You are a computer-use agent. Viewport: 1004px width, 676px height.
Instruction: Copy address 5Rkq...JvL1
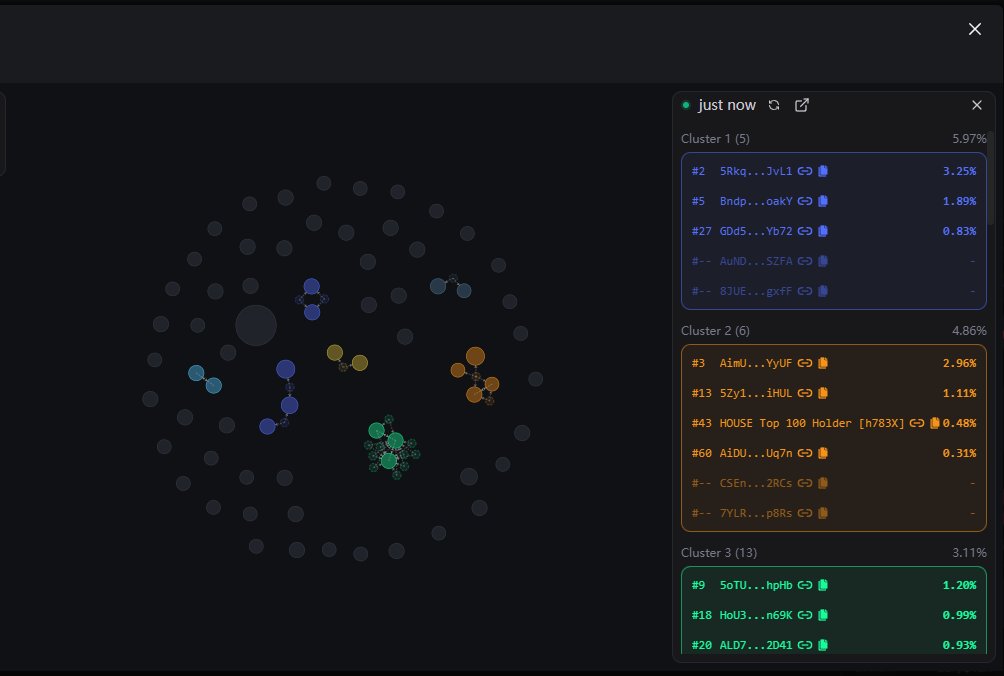tap(823, 171)
